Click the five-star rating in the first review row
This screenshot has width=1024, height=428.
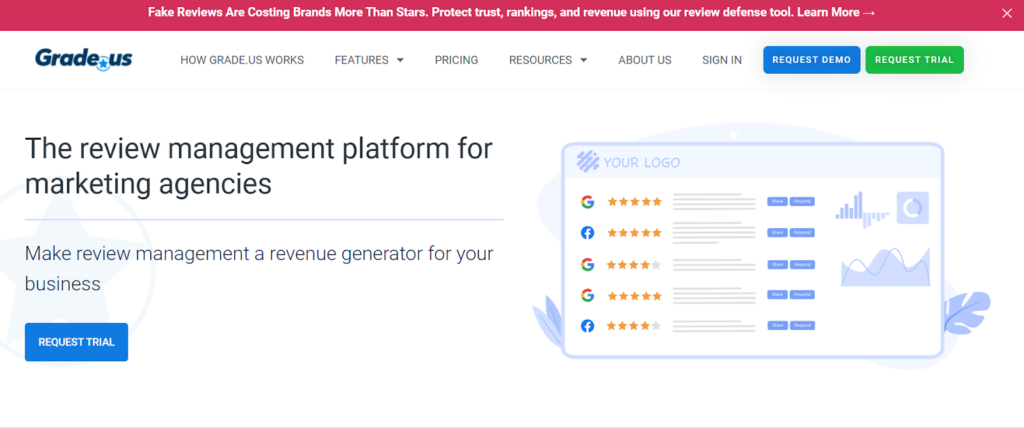click(x=634, y=202)
